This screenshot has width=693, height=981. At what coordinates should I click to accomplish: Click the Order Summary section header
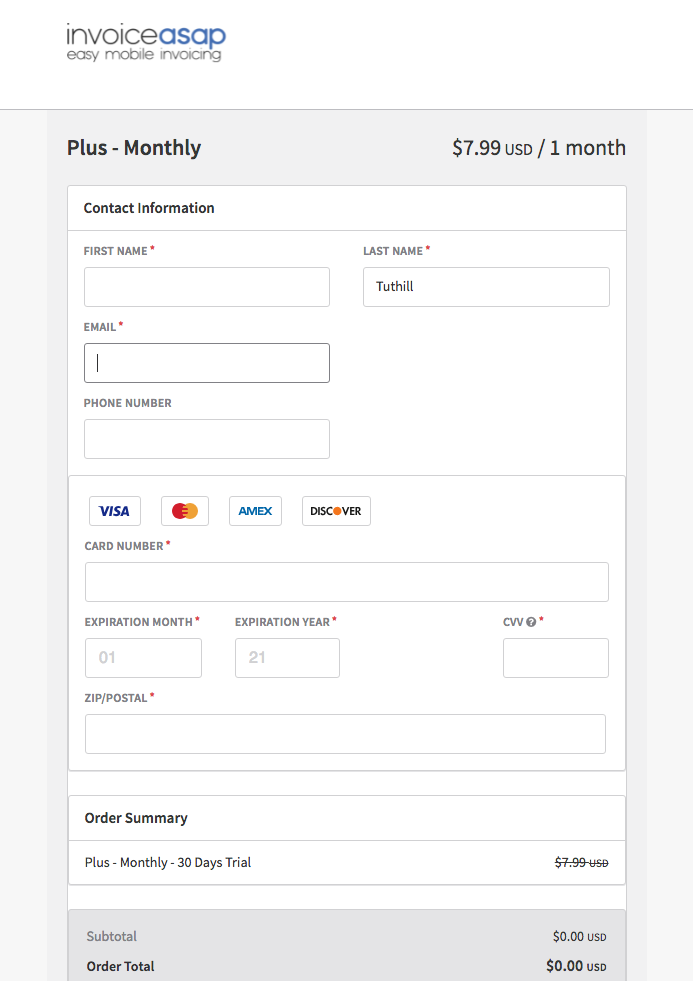(x=136, y=818)
